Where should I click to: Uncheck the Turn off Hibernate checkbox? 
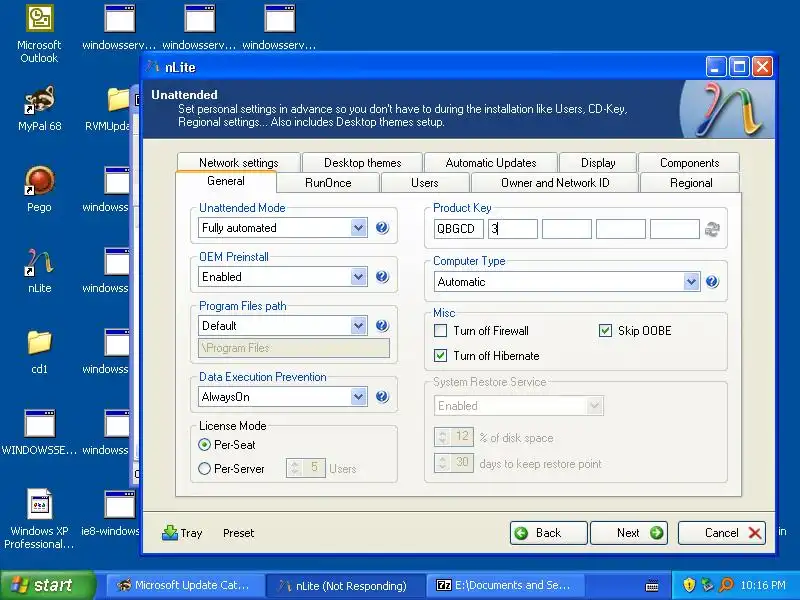440,356
